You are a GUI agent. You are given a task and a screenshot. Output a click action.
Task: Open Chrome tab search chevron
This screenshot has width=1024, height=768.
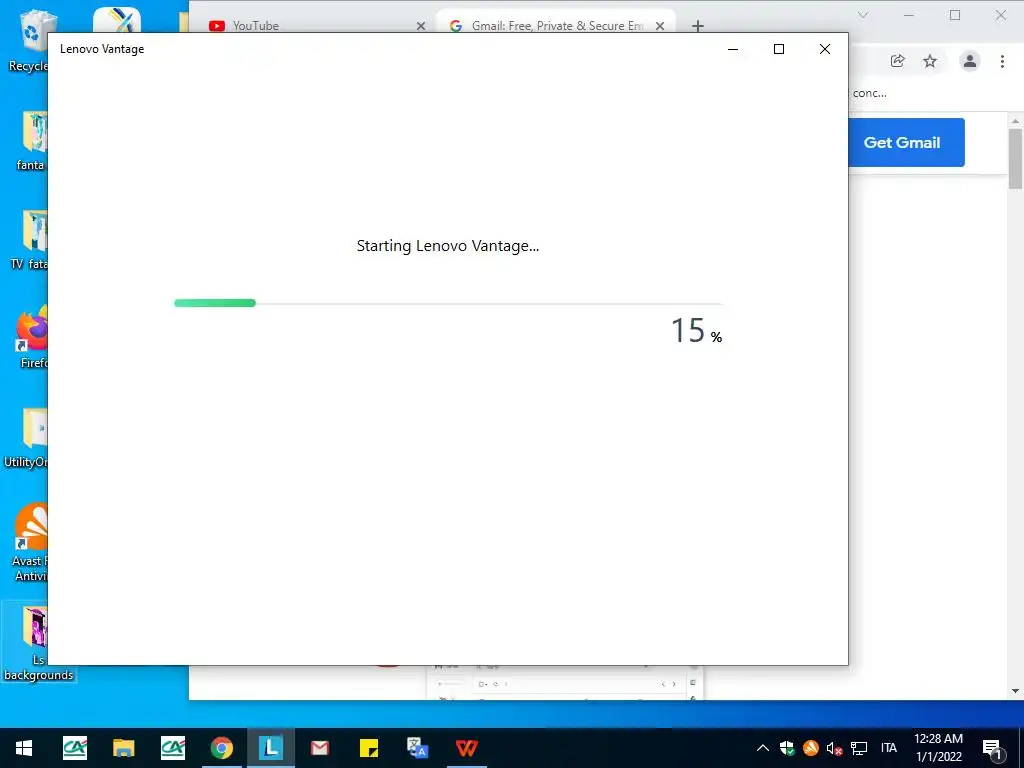[863, 15]
